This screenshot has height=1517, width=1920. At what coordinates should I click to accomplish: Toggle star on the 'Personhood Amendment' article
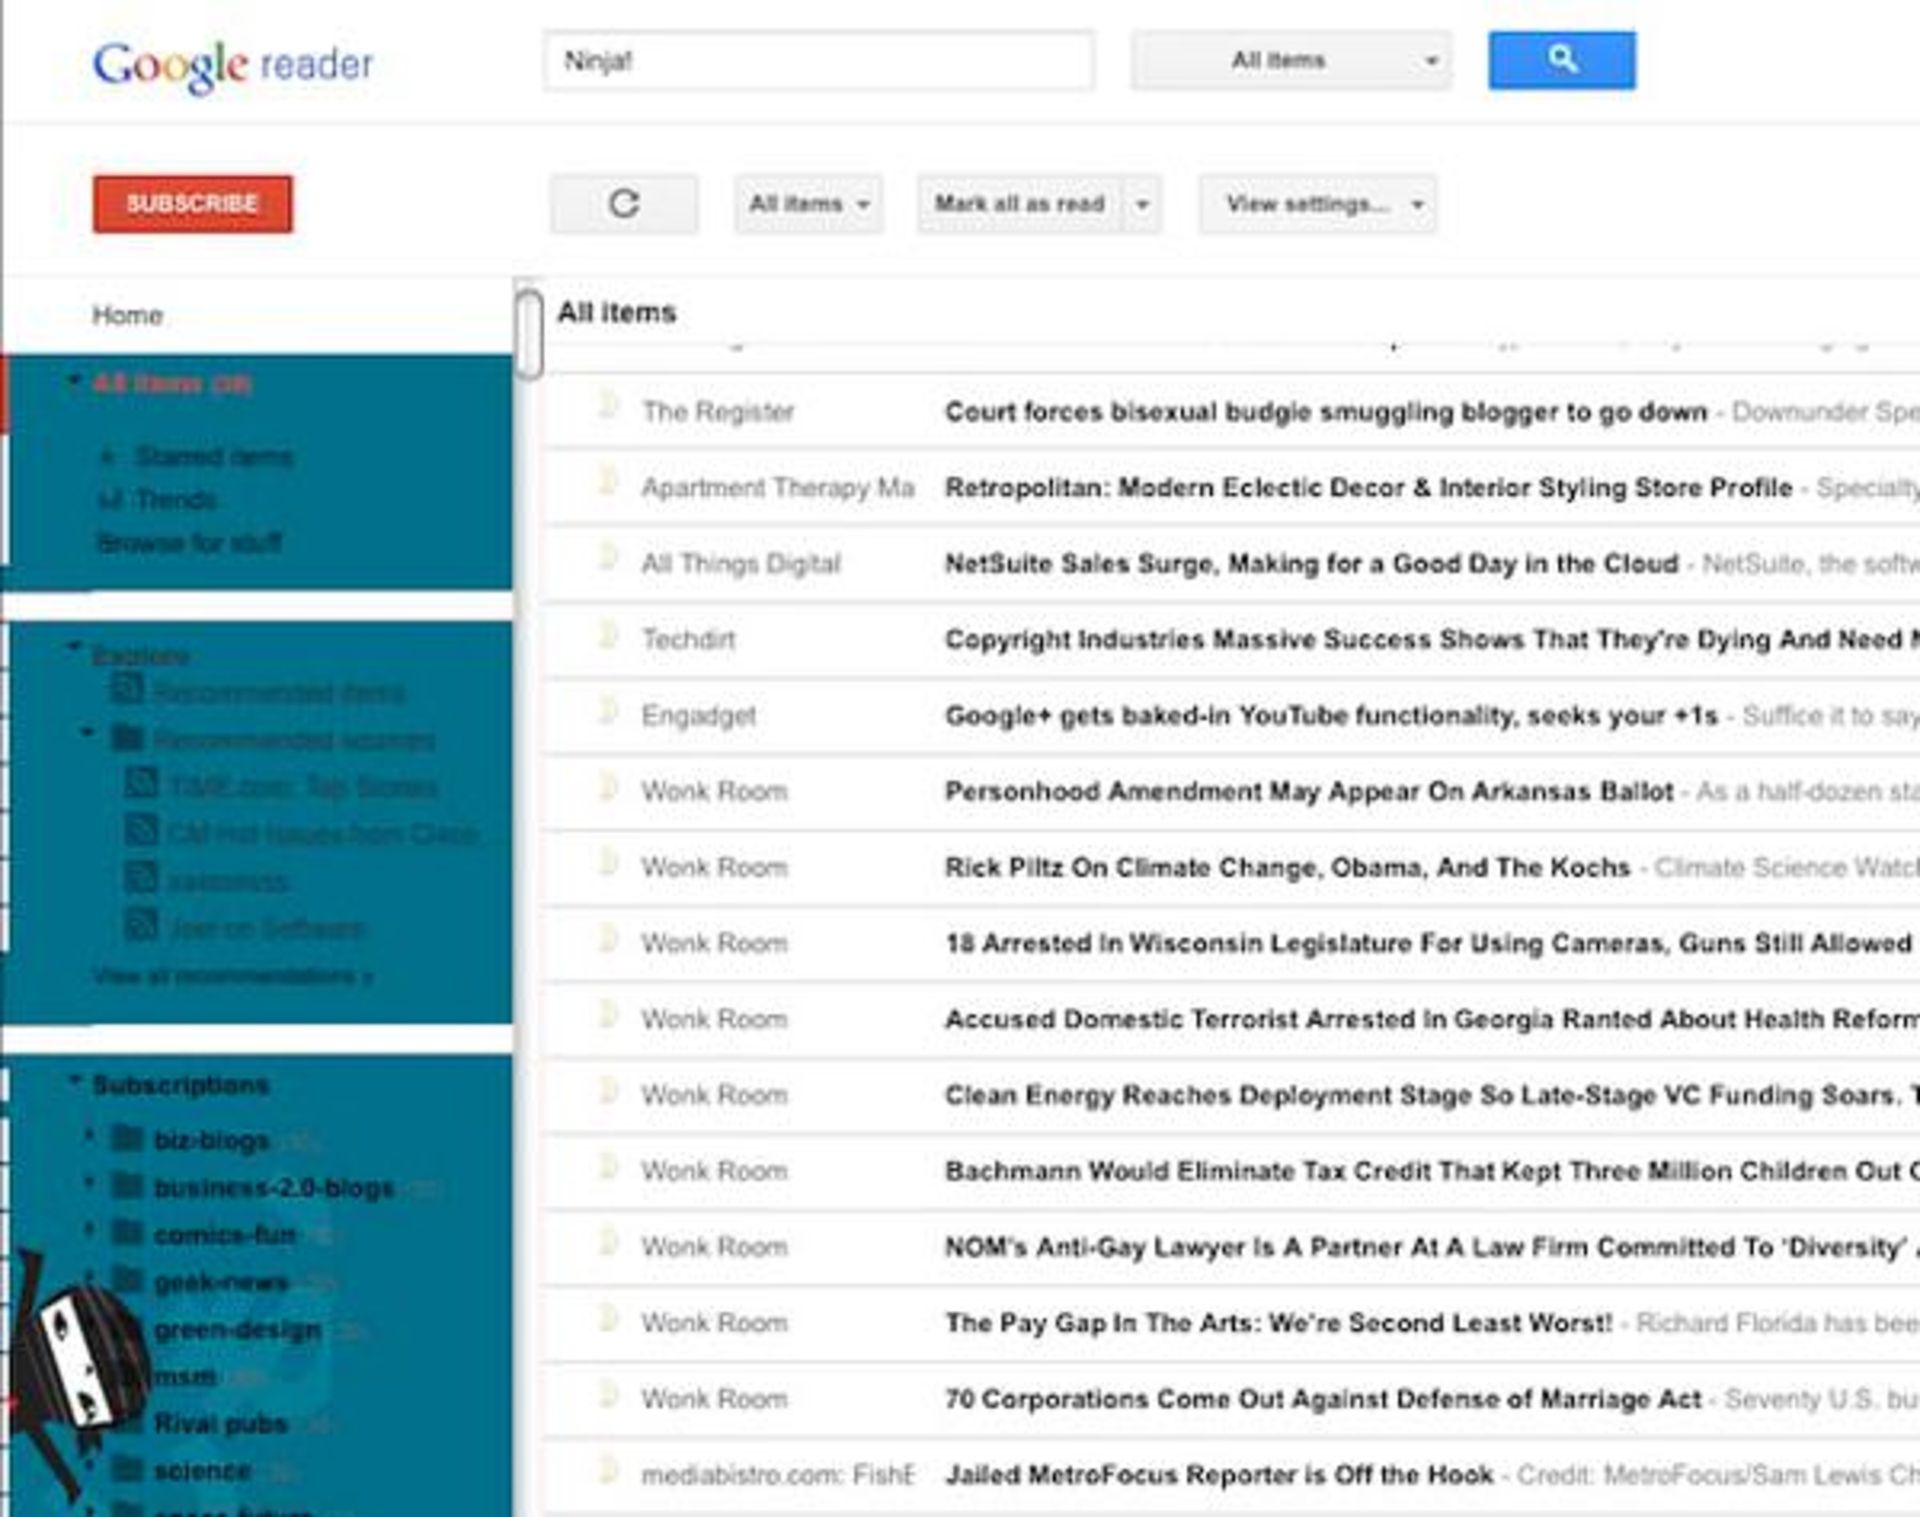click(x=606, y=787)
